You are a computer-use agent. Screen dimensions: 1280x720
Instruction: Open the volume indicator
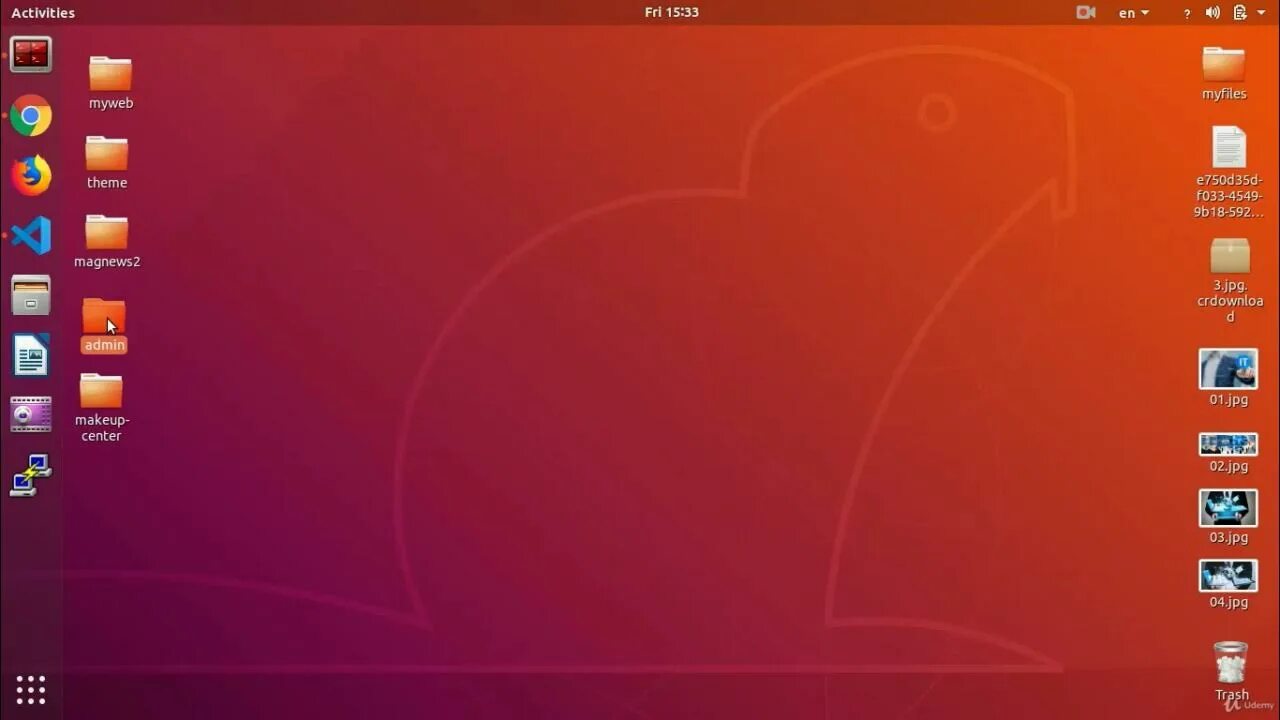tap(1213, 13)
